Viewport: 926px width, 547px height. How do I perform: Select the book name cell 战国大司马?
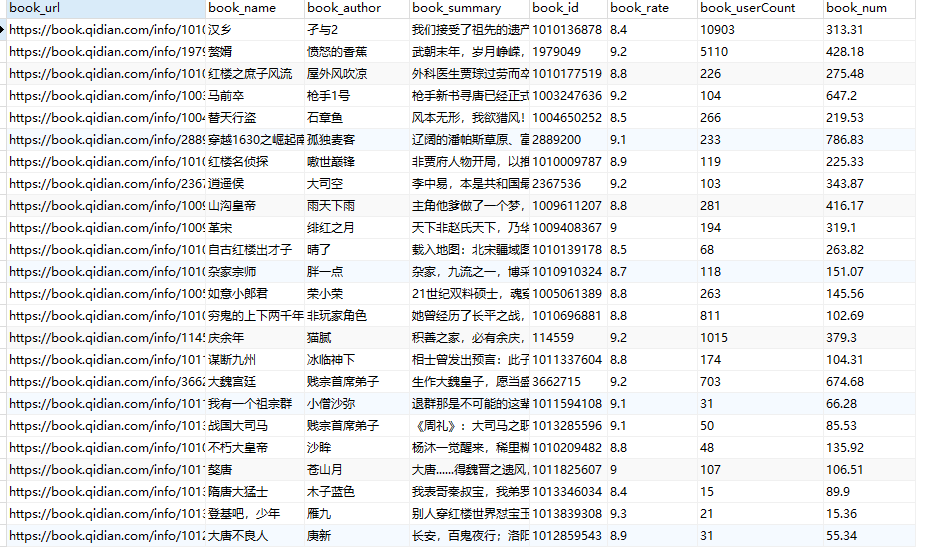(x=255, y=425)
